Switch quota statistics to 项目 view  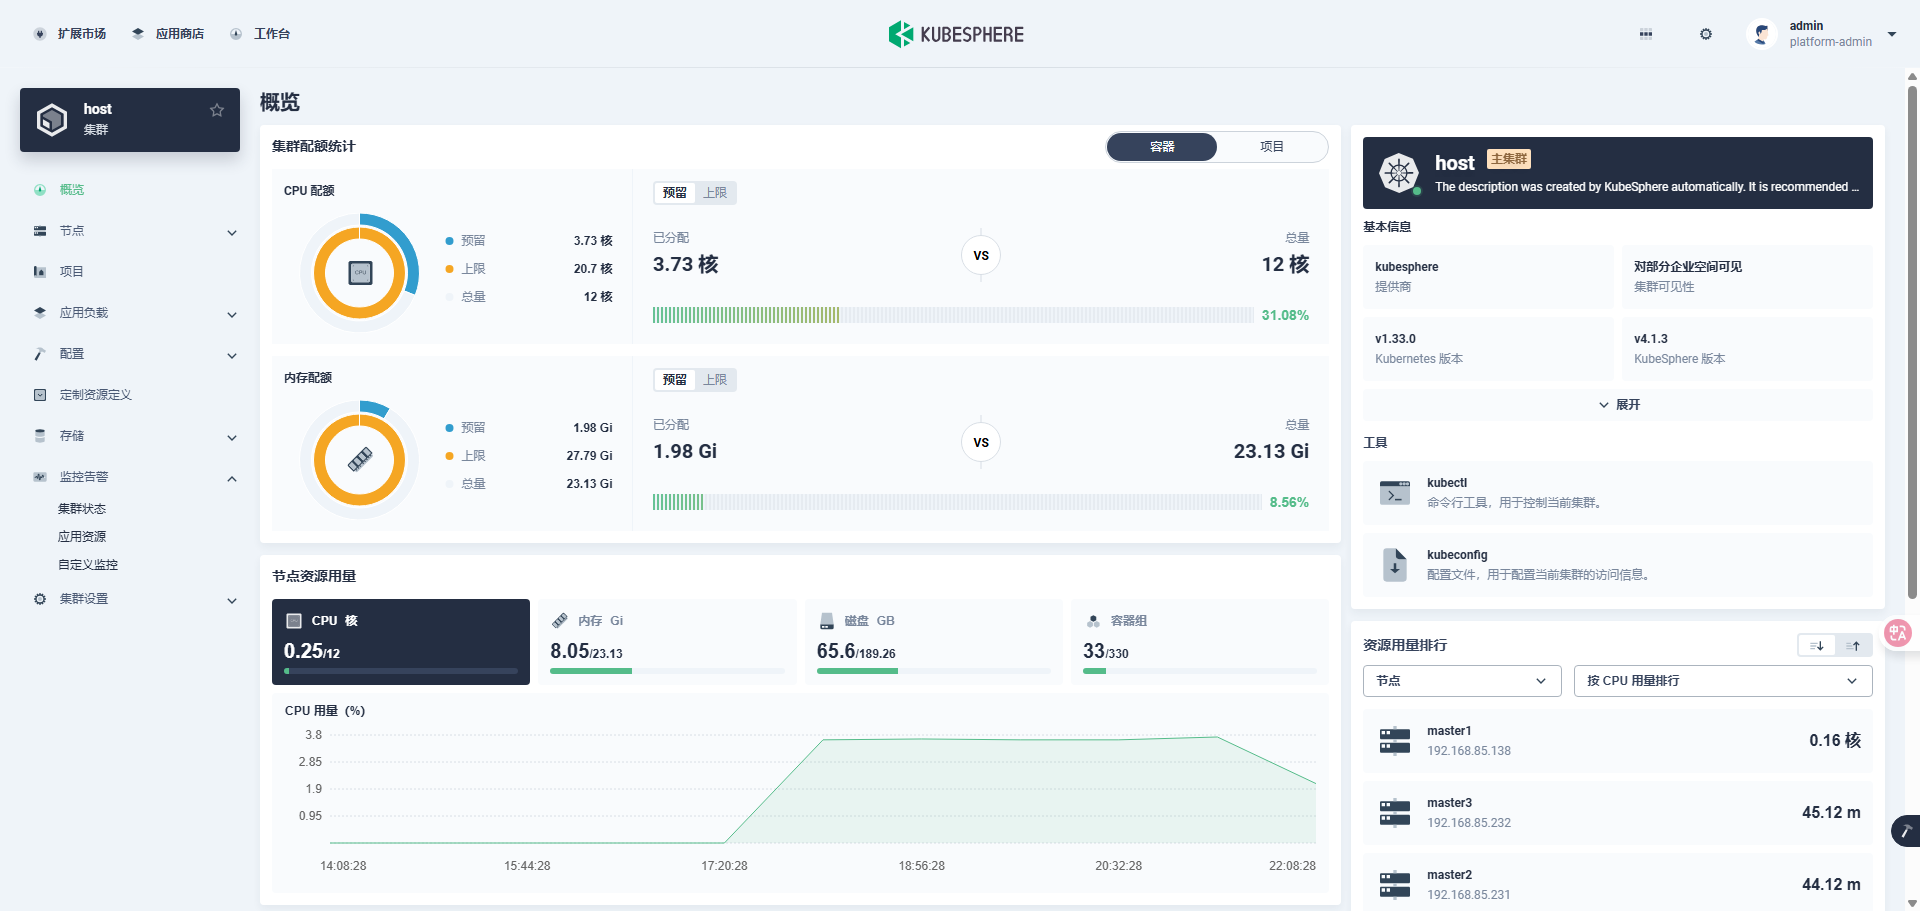(1272, 147)
